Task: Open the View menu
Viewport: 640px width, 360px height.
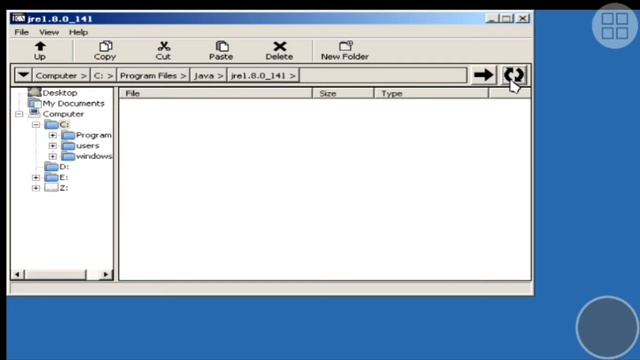Action: click(x=49, y=32)
